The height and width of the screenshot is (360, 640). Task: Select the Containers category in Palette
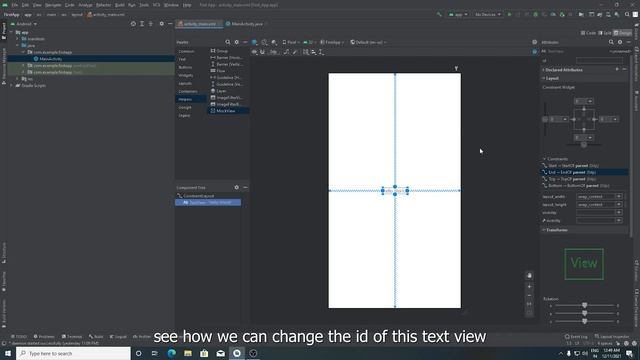tap(188, 91)
